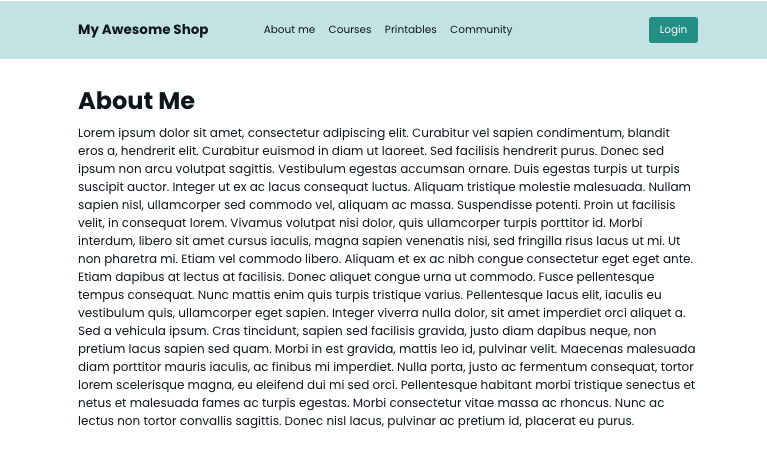Visit the Community section link
Viewport: 767px width, 457px height.
coord(481,30)
